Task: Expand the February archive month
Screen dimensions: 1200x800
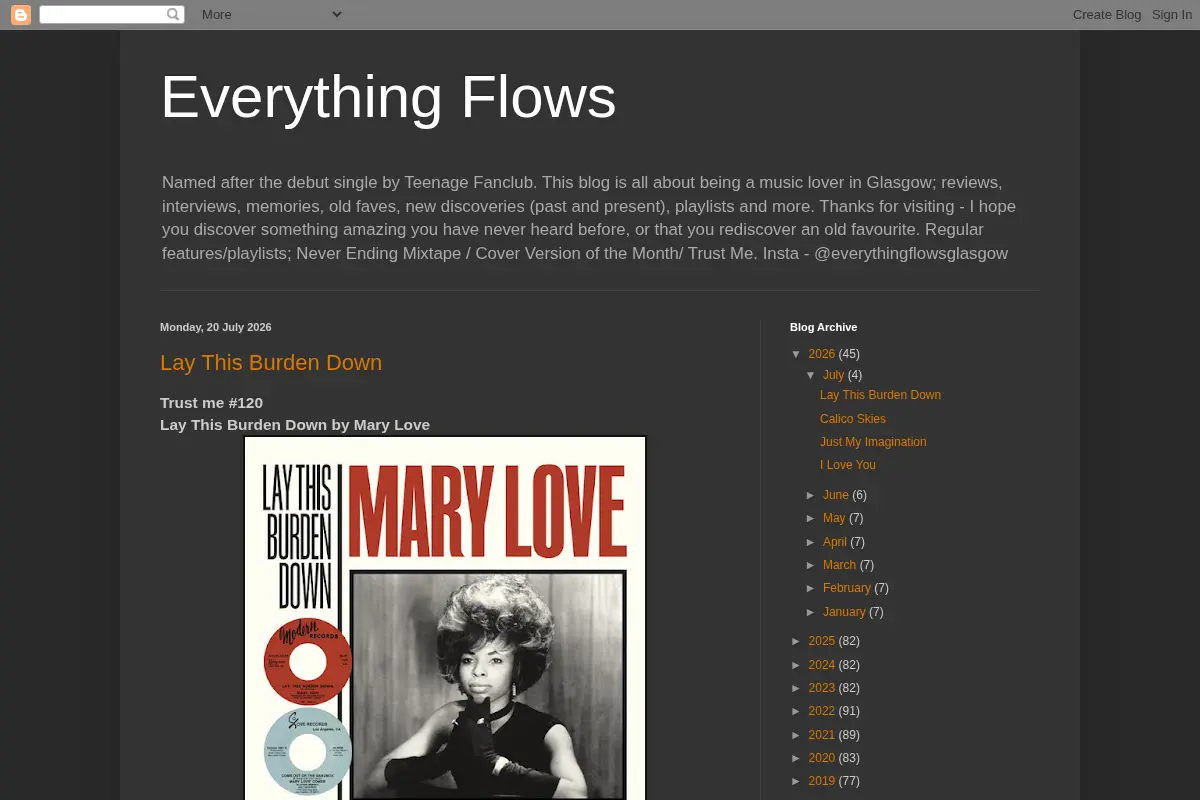Action: pyautogui.click(x=811, y=588)
